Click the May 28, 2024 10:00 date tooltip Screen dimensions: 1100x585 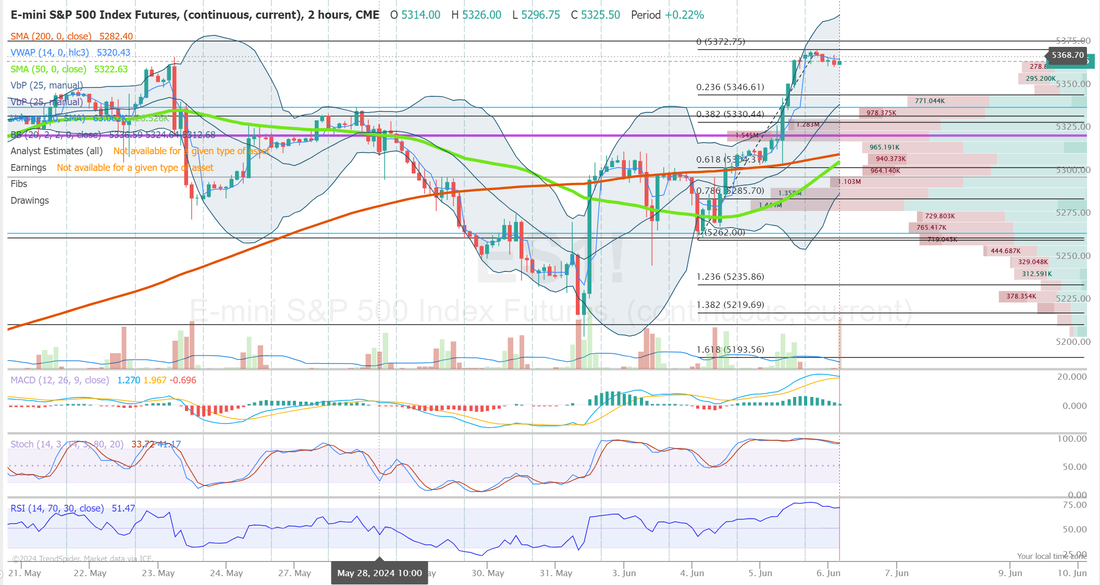[x=379, y=573]
